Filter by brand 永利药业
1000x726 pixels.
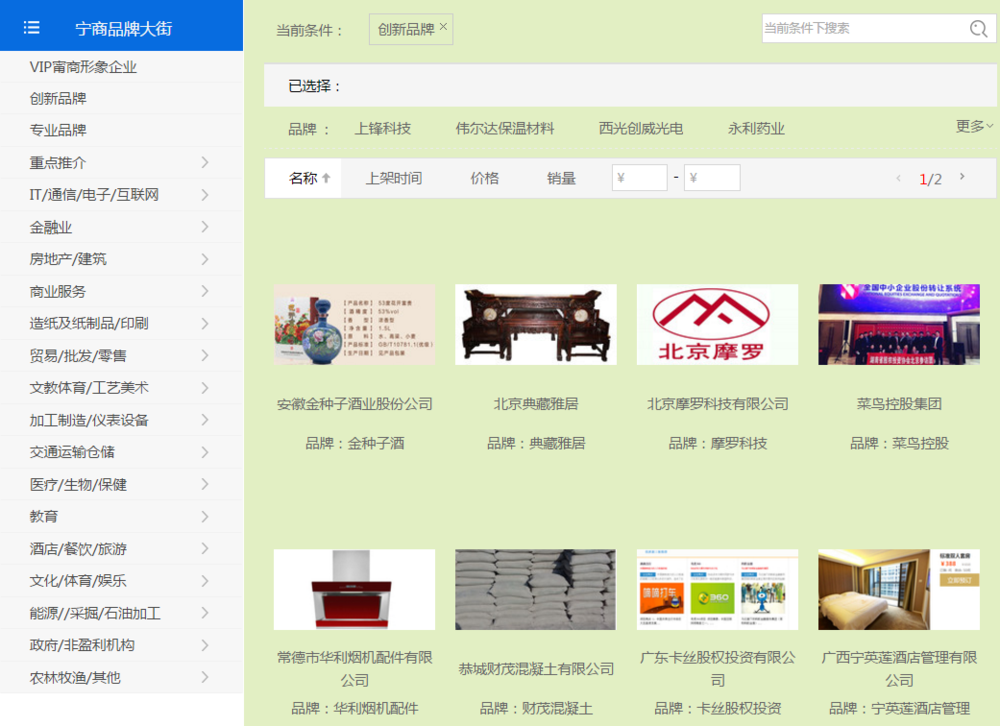(x=756, y=128)
